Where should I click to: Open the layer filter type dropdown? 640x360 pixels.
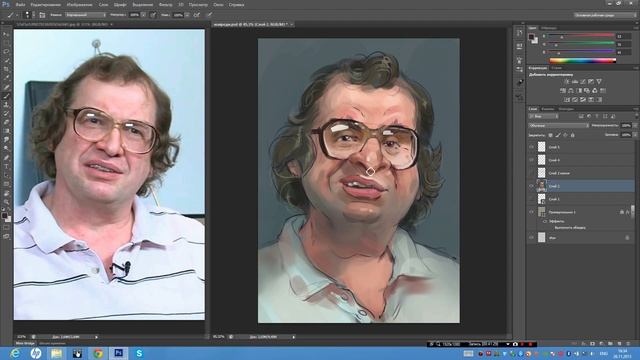tap(544, 116)
